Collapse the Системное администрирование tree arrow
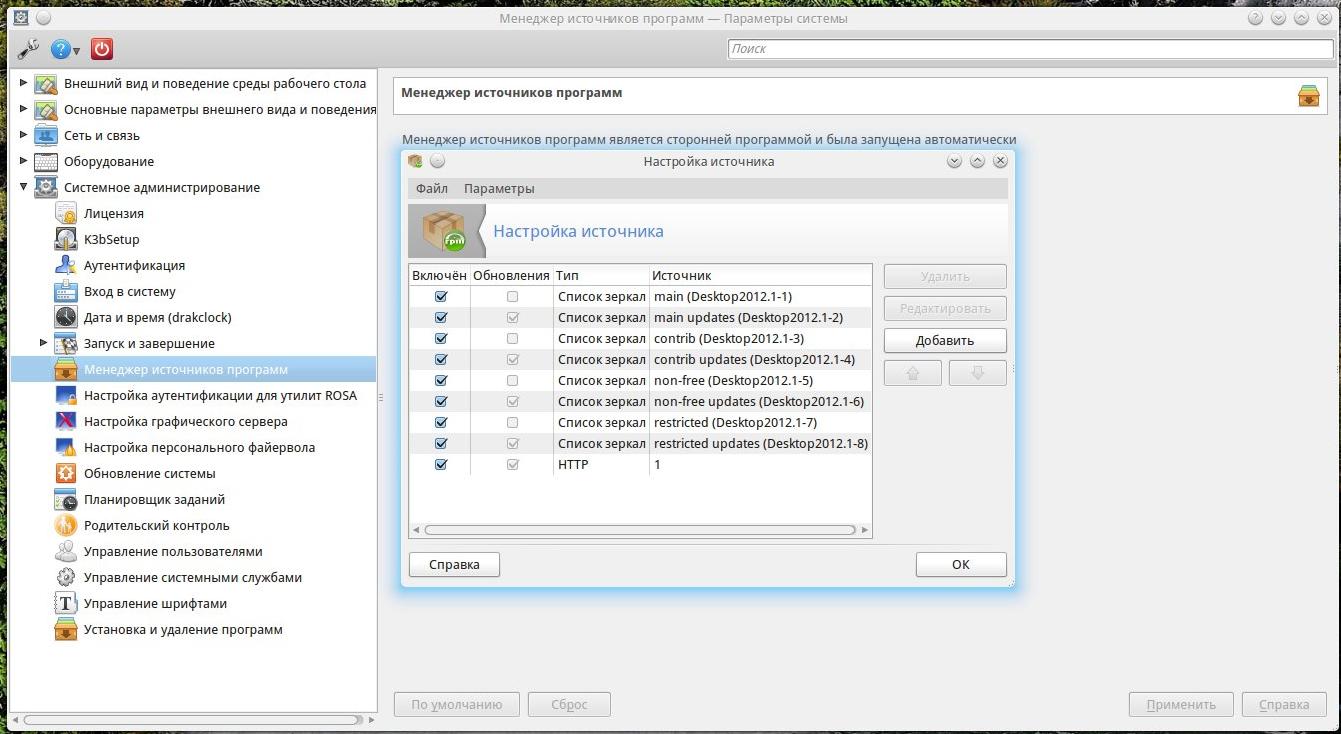This screenshot has height=734, width=1341. point(24,187)
